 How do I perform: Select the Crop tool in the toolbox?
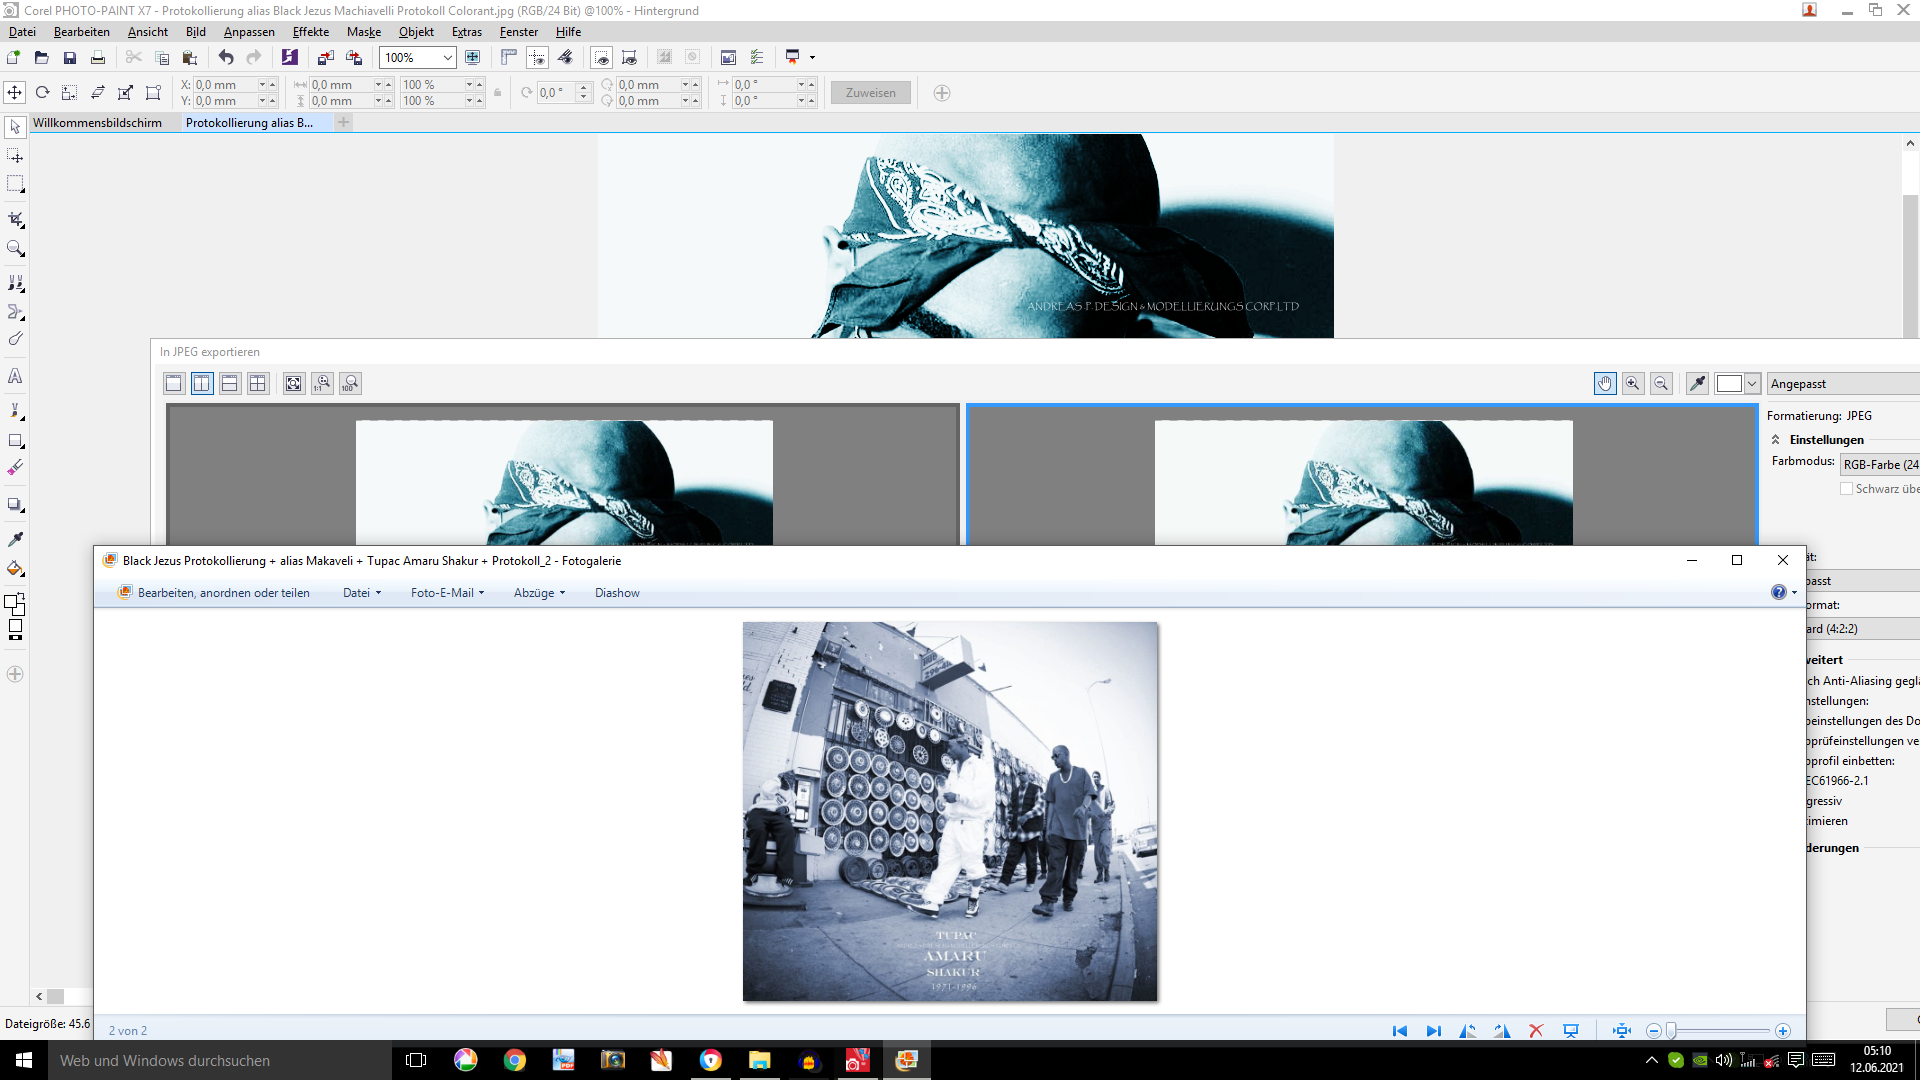point(15,219)
